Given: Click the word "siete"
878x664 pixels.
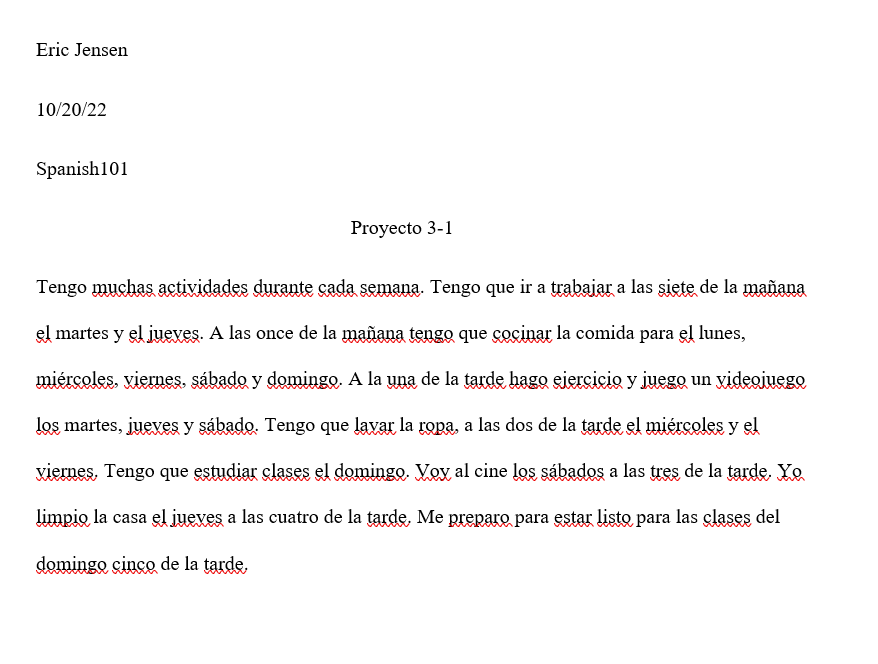Looking at the screenshot, I should pos(676,287).
